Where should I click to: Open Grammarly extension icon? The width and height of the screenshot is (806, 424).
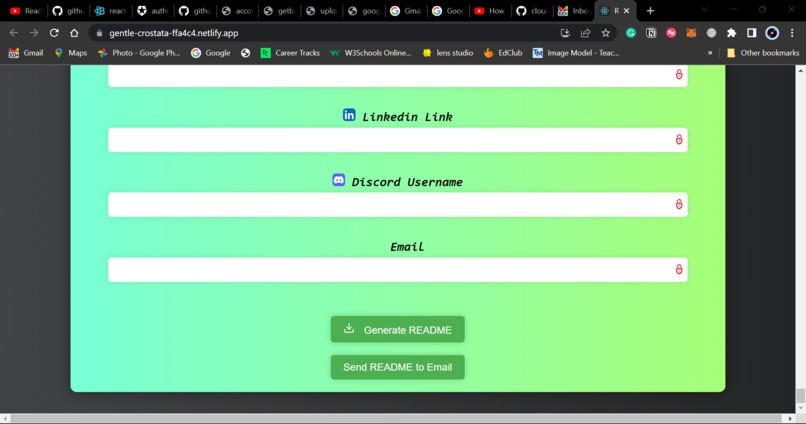[631, 33]
